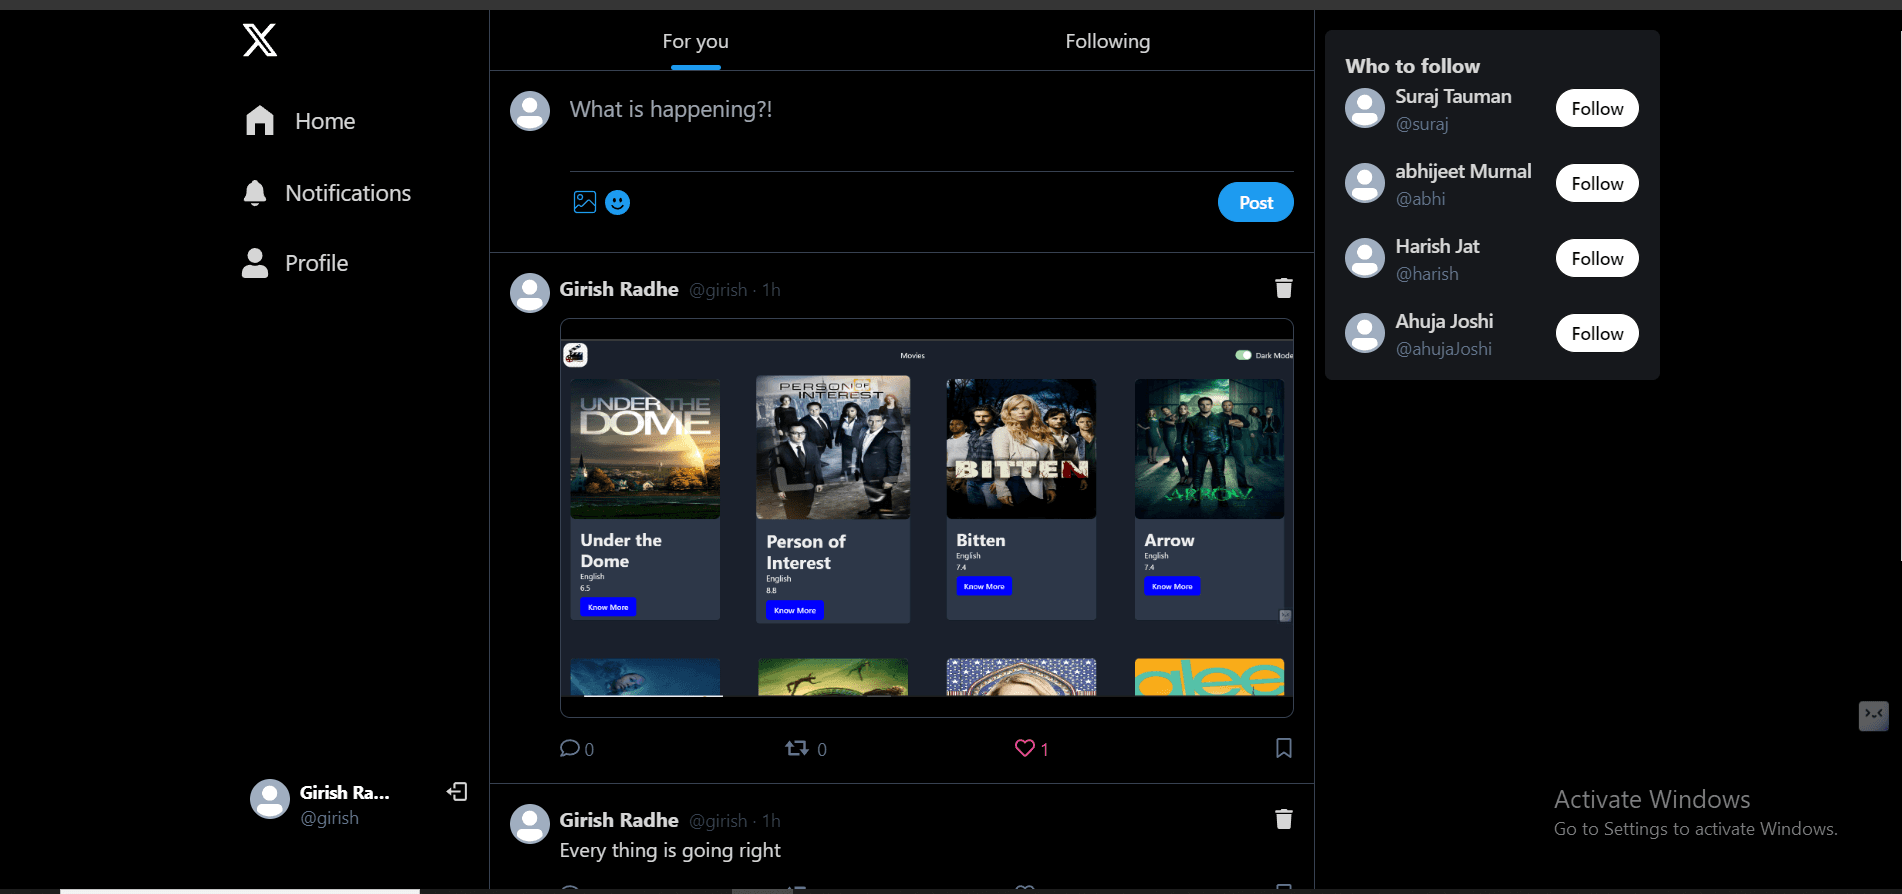Screen dimensions: 1902x894
Task: Delete the movie screenshot post via trash icon
Action: (1284, 289)
